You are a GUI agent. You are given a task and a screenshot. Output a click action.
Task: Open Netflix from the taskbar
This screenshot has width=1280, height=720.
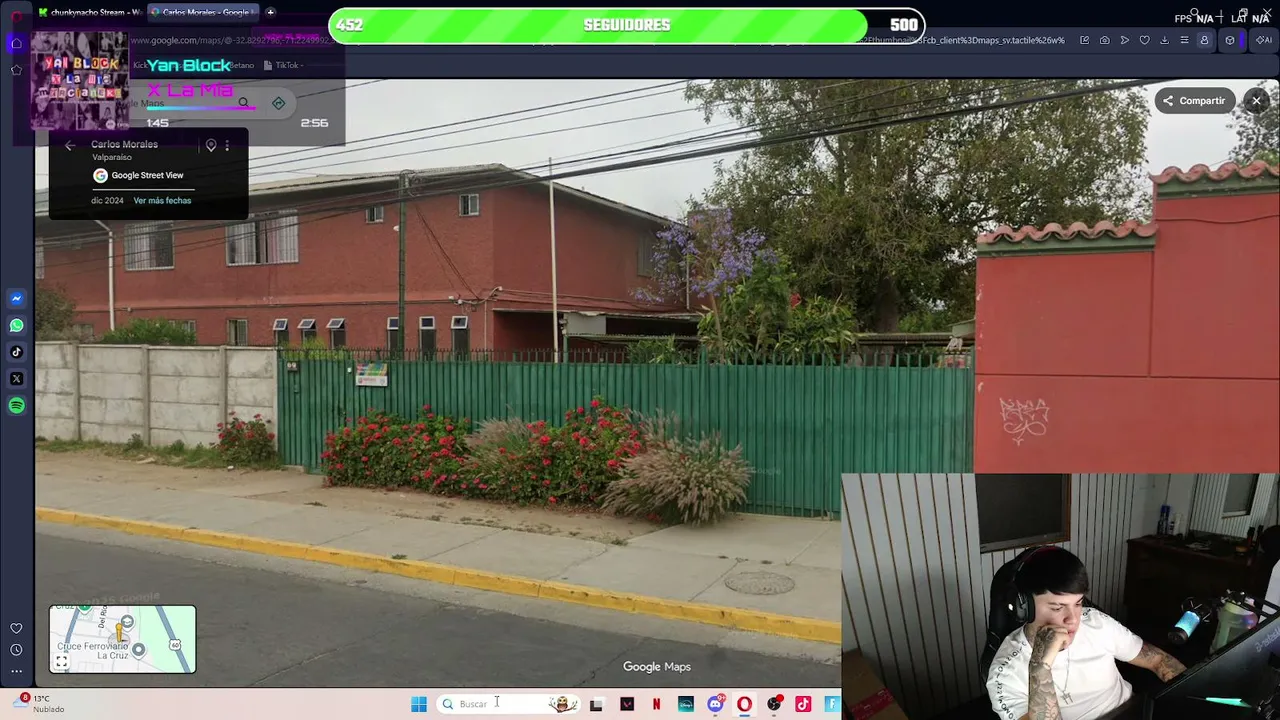(x=656, y=704)
